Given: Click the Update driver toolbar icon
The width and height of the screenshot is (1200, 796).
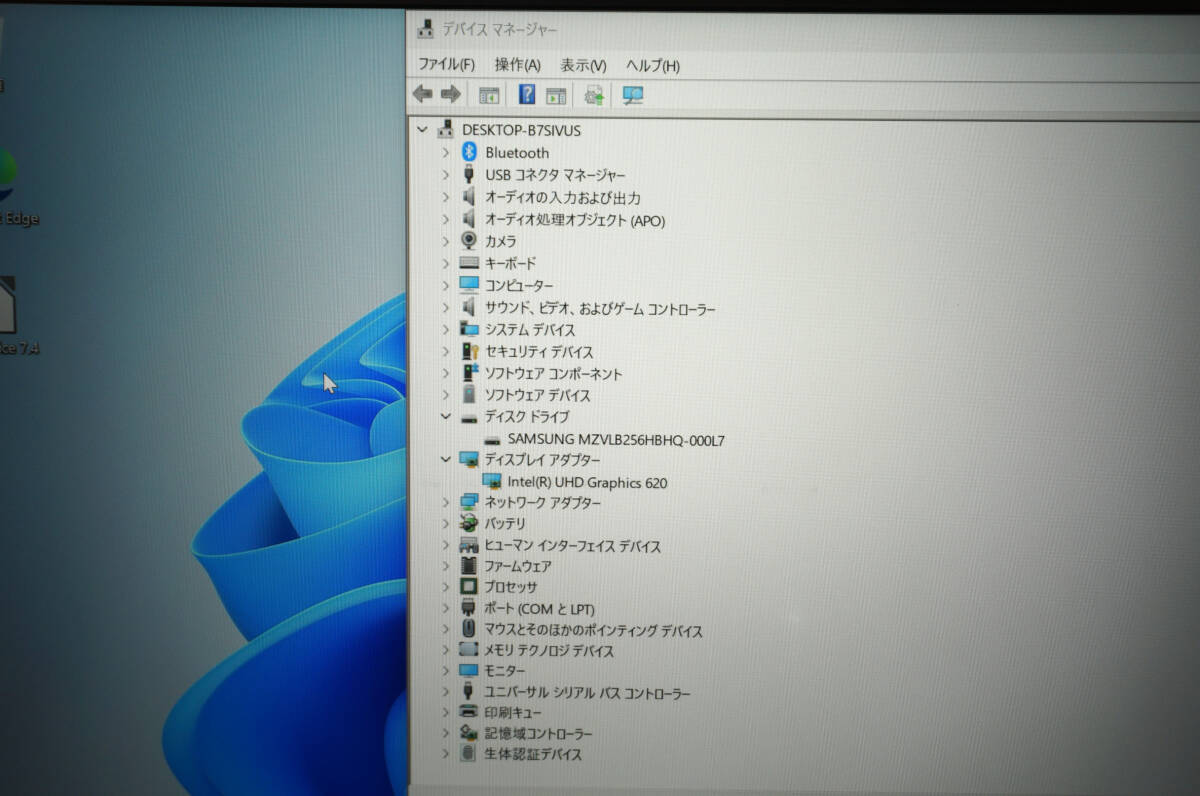Looking at the screenshot, I should click(x=595, y=95).
